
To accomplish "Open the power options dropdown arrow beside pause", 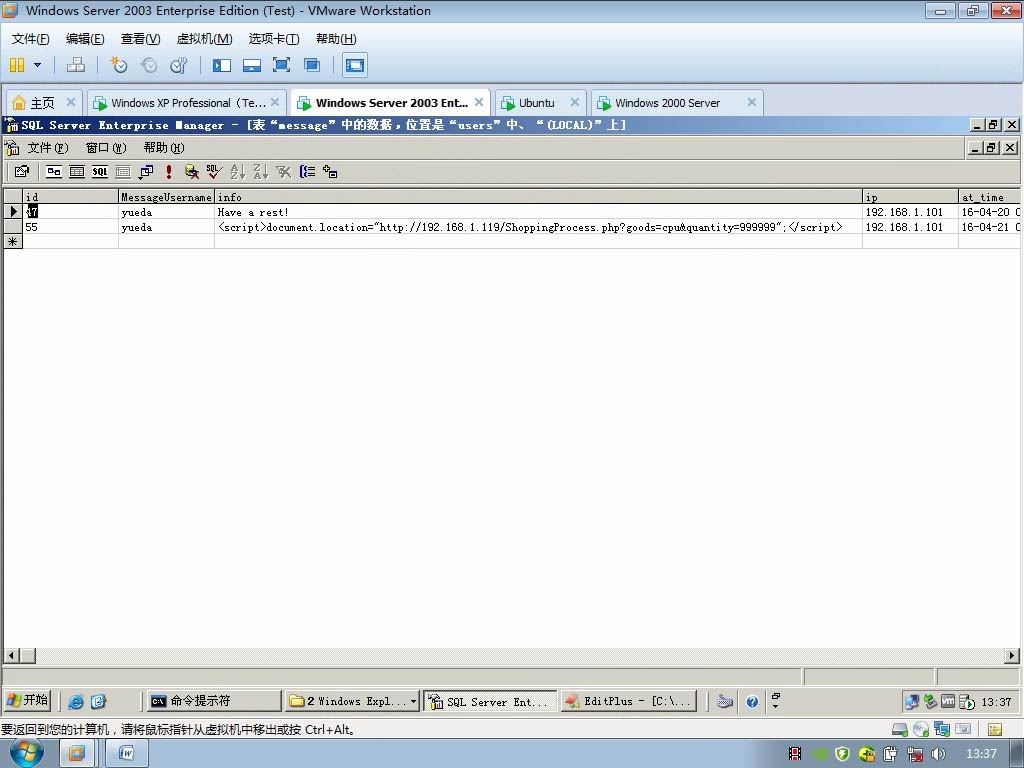I will (37, 65).
